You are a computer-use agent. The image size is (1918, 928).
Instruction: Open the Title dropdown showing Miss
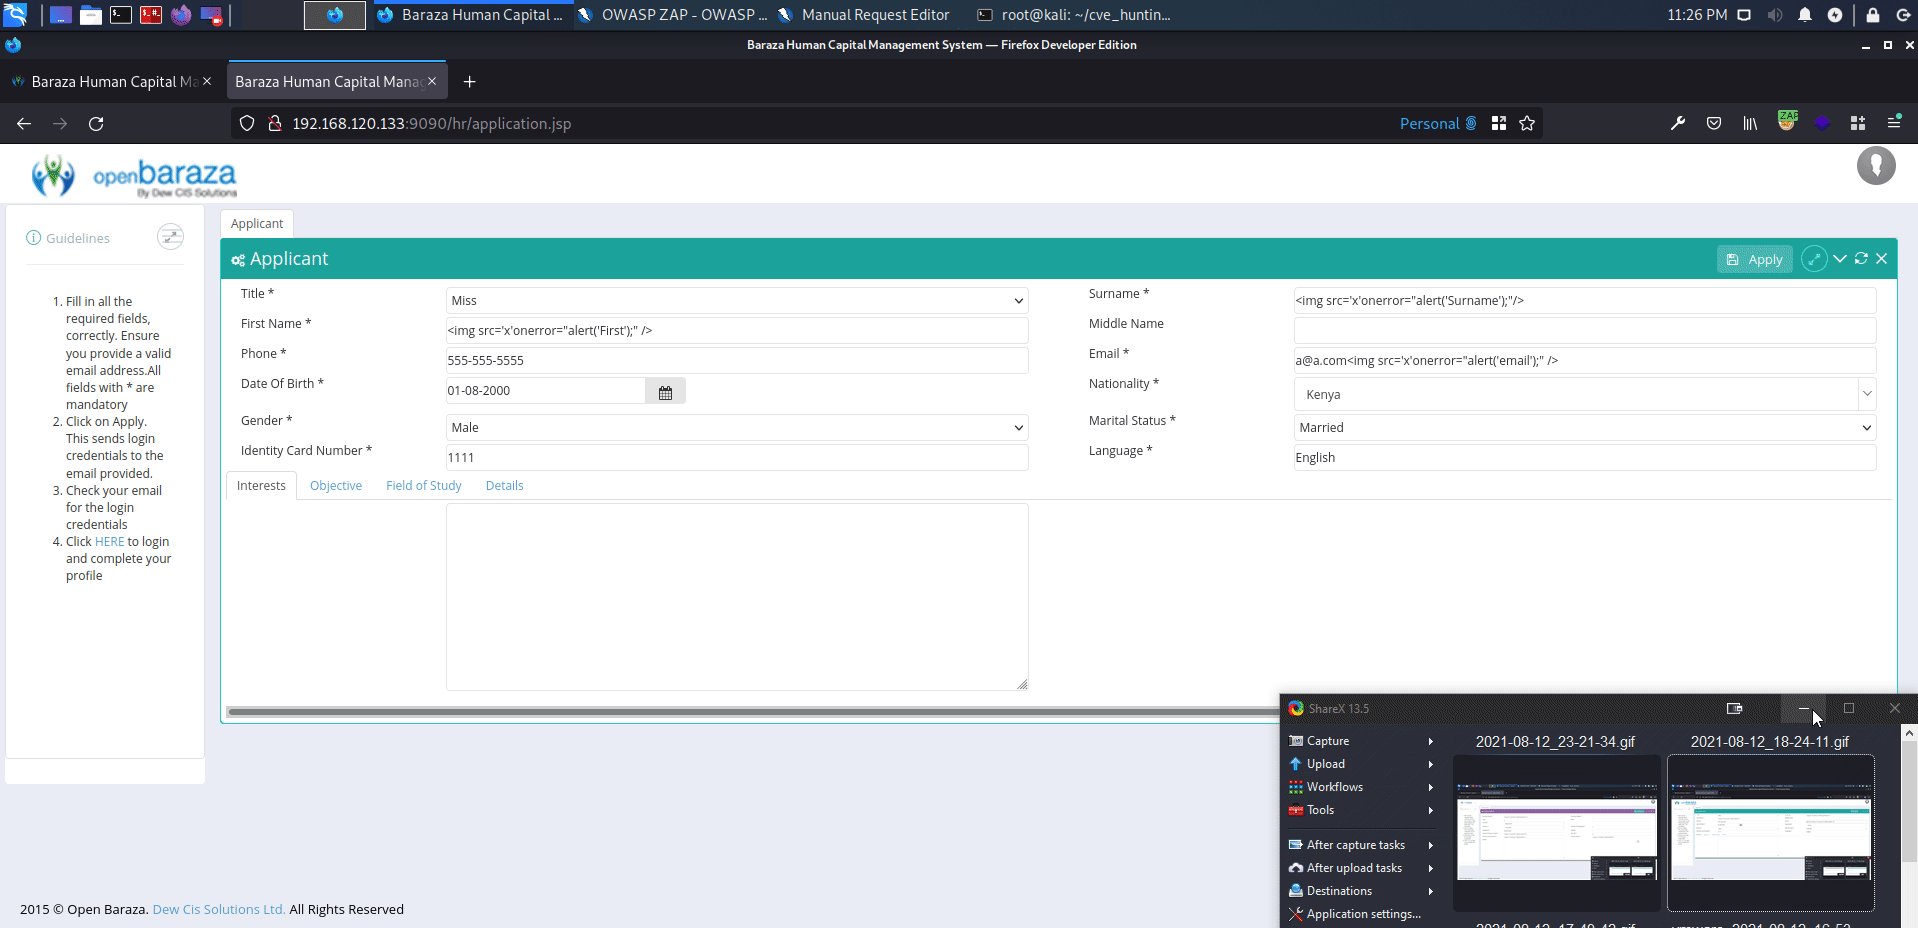click(x=737, y=301)
